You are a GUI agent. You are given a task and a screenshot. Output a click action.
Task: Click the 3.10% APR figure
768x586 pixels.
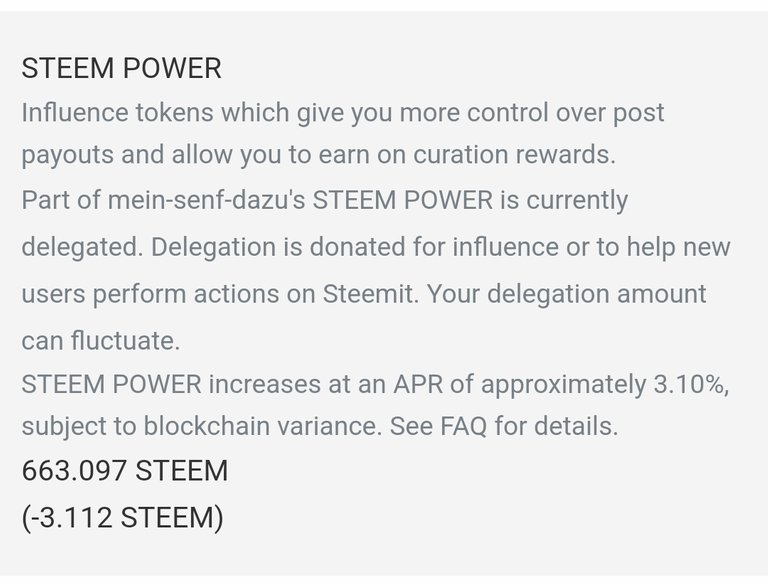(690, 384)
